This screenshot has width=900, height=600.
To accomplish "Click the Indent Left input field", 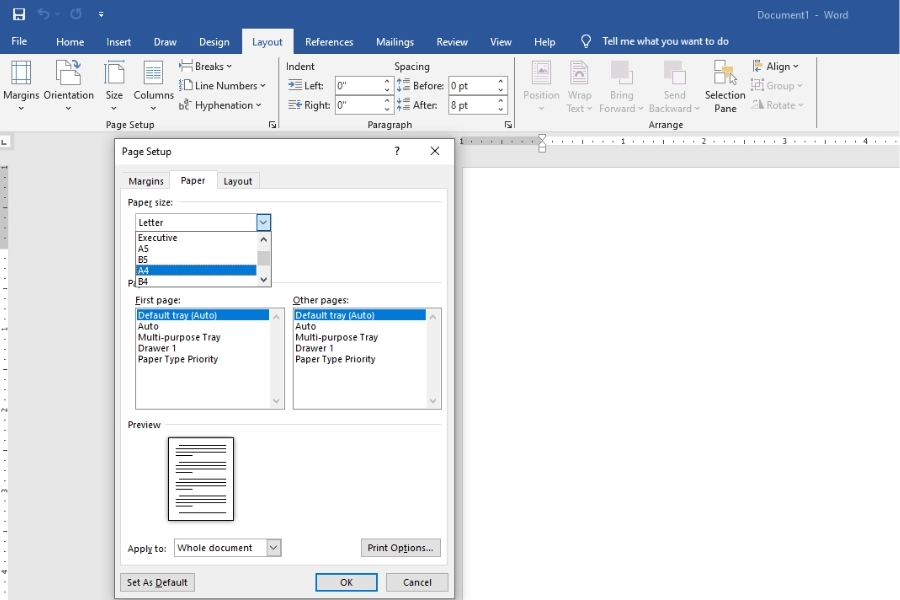I will point(357,86).
